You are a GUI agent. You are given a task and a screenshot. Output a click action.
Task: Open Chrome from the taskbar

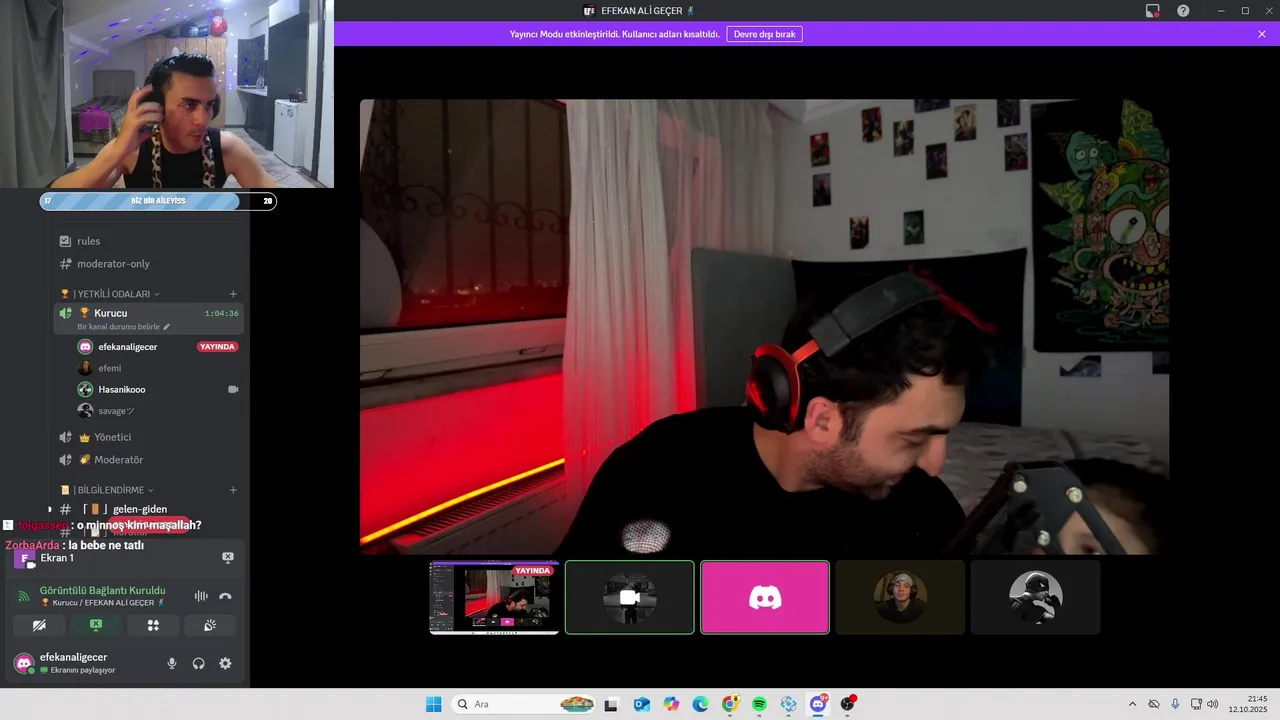click(x=730, y=704)
